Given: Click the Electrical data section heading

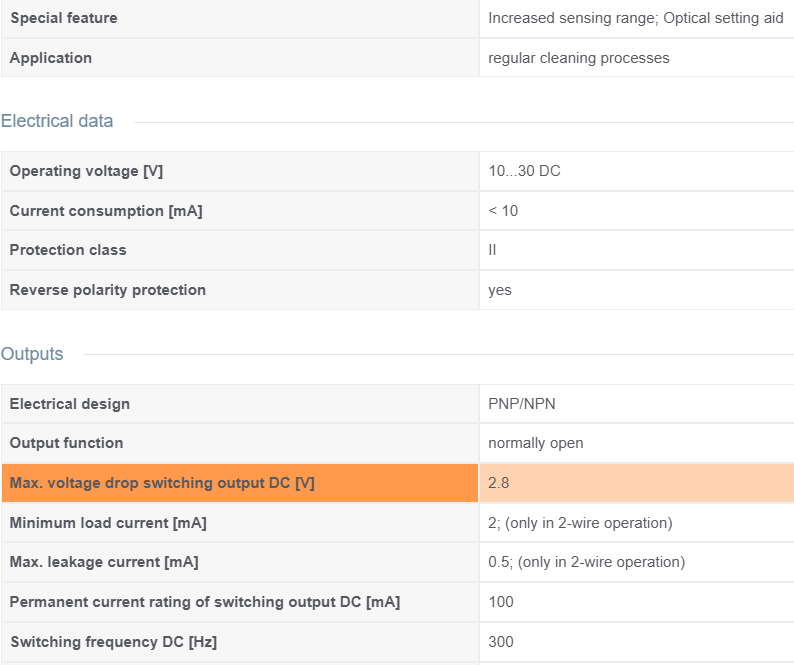Looking at the screenshot, I should tap(57, 121).
